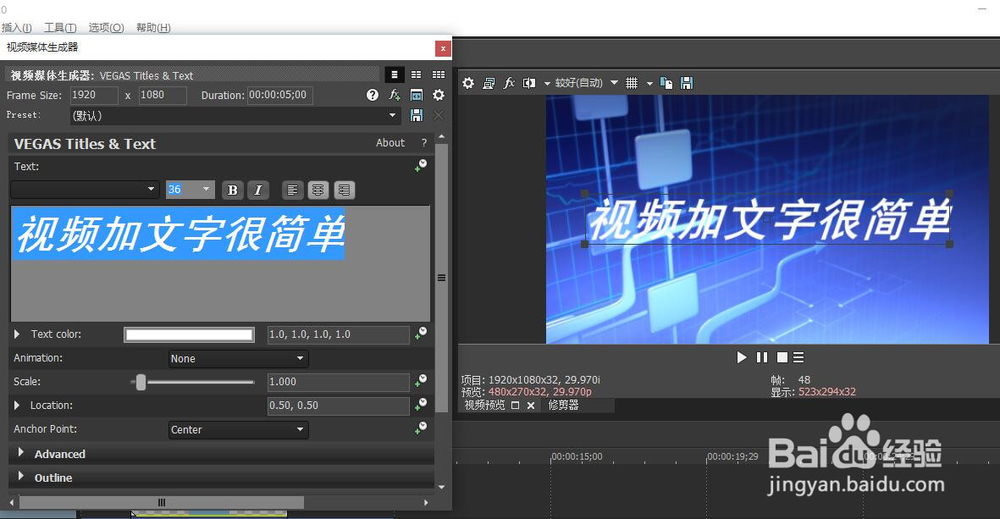The width and height of the screenshot is (1000, 519).
Task: Toggle animation icon for Scale
Action: [x=421, y=381]
